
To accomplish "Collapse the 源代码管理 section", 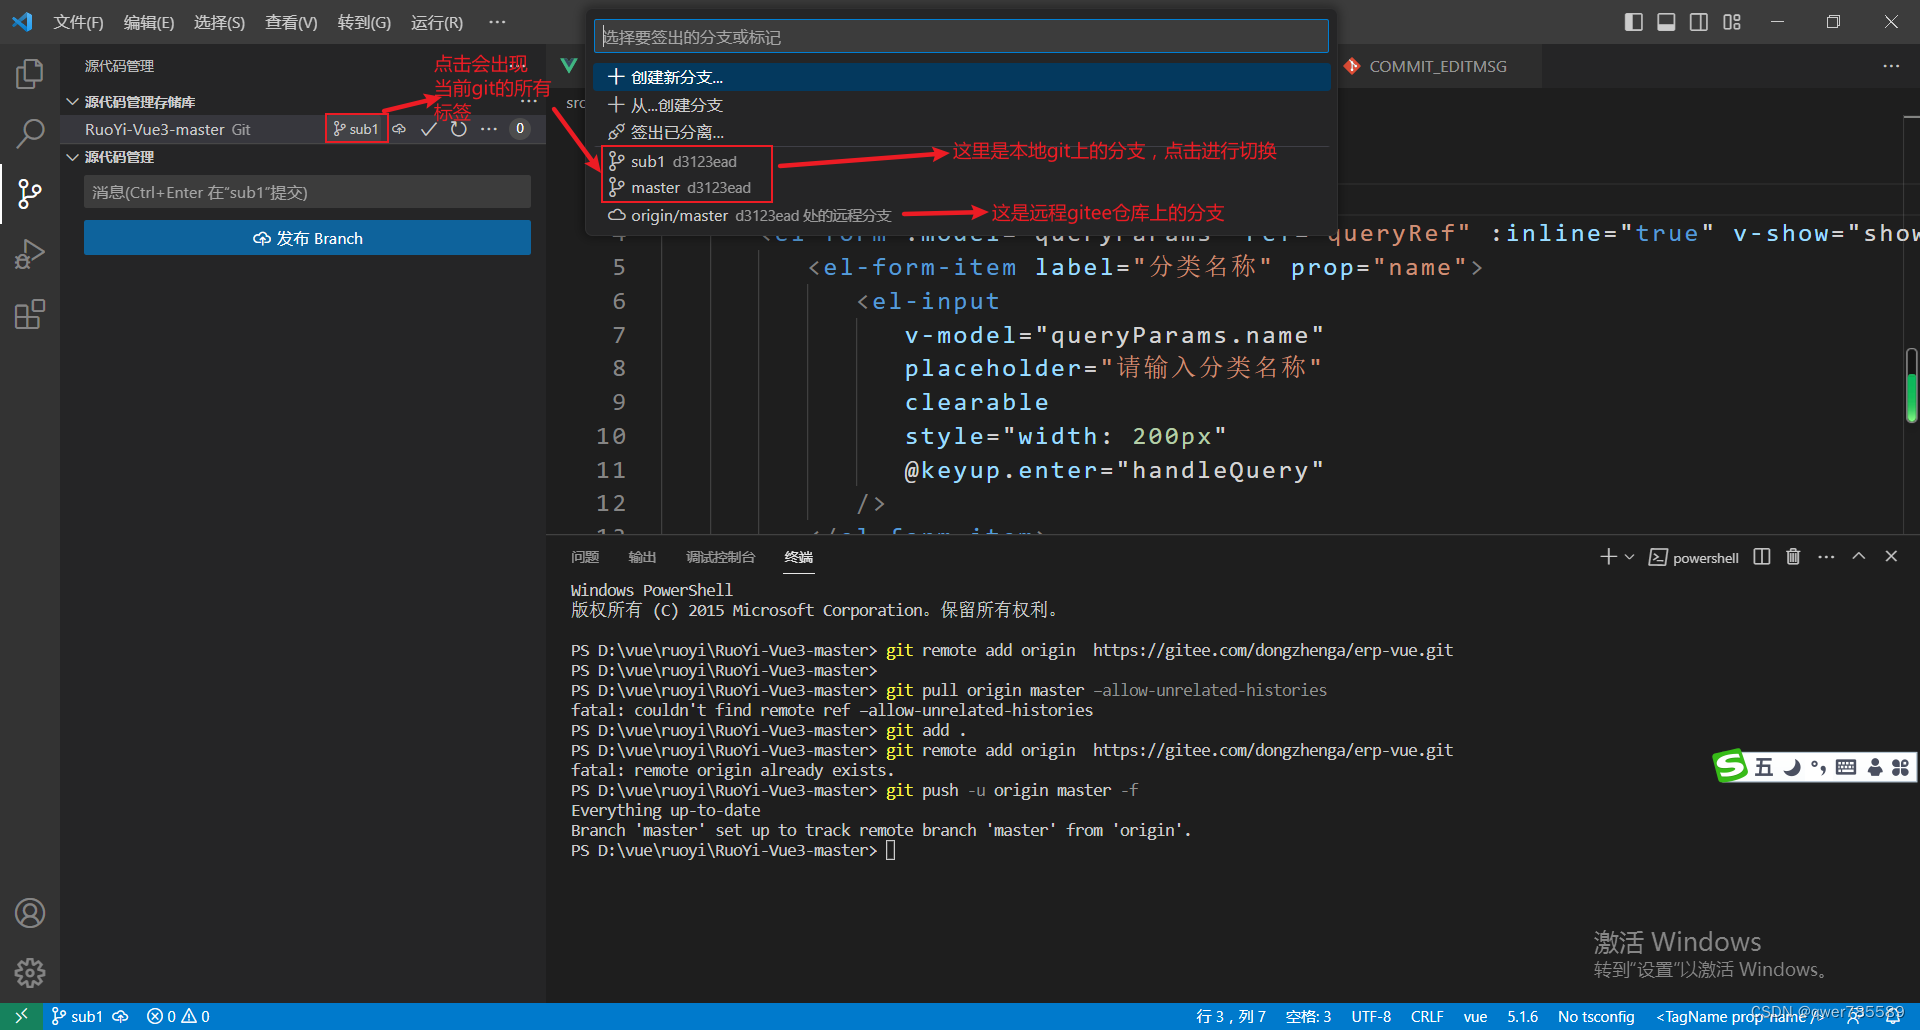I will [72, 157].
